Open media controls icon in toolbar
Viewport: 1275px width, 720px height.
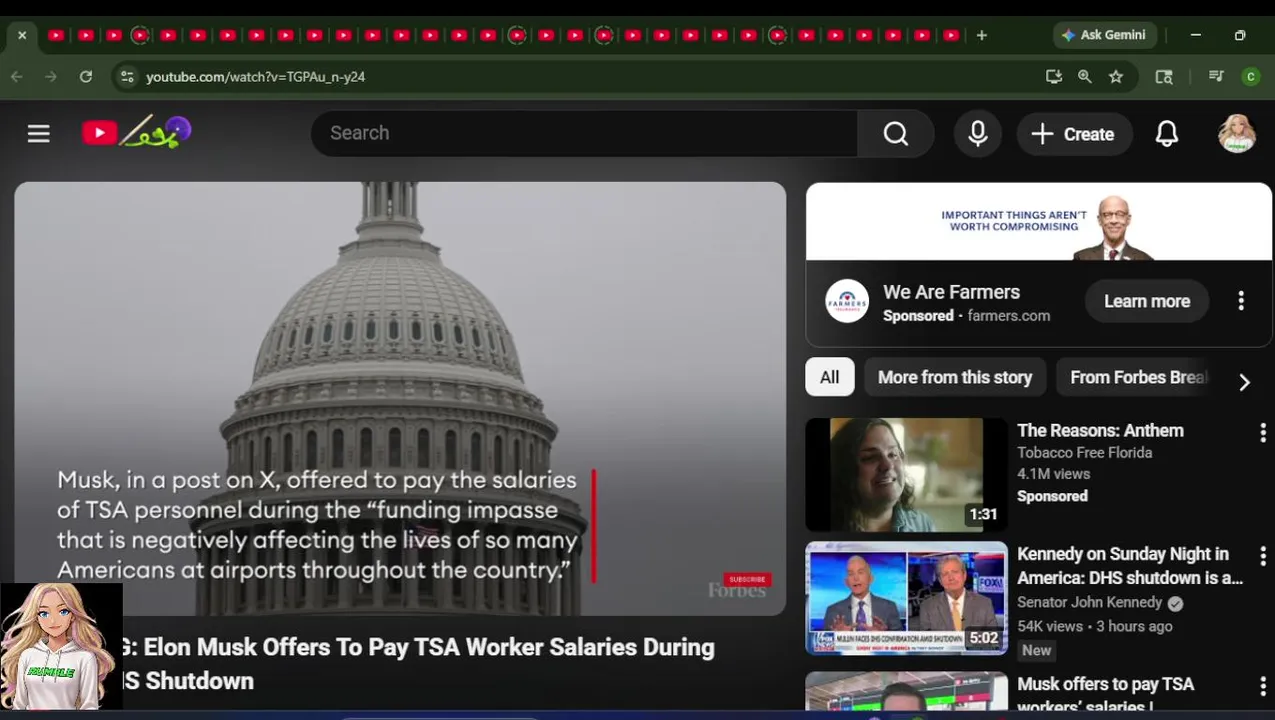click(x=1216, y=76)
